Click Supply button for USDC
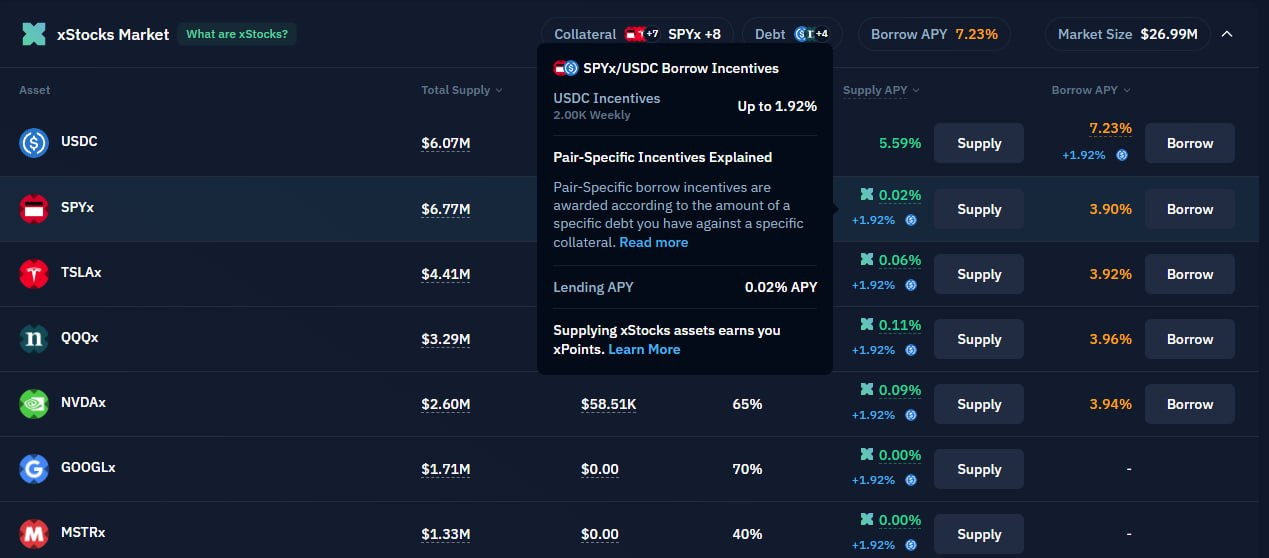The image size is (1269, 558). 979,143
